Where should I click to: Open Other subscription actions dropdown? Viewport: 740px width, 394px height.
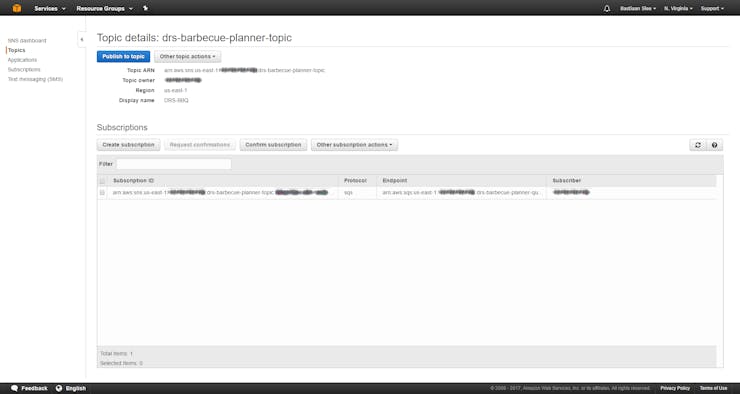[x=354, y=145]
